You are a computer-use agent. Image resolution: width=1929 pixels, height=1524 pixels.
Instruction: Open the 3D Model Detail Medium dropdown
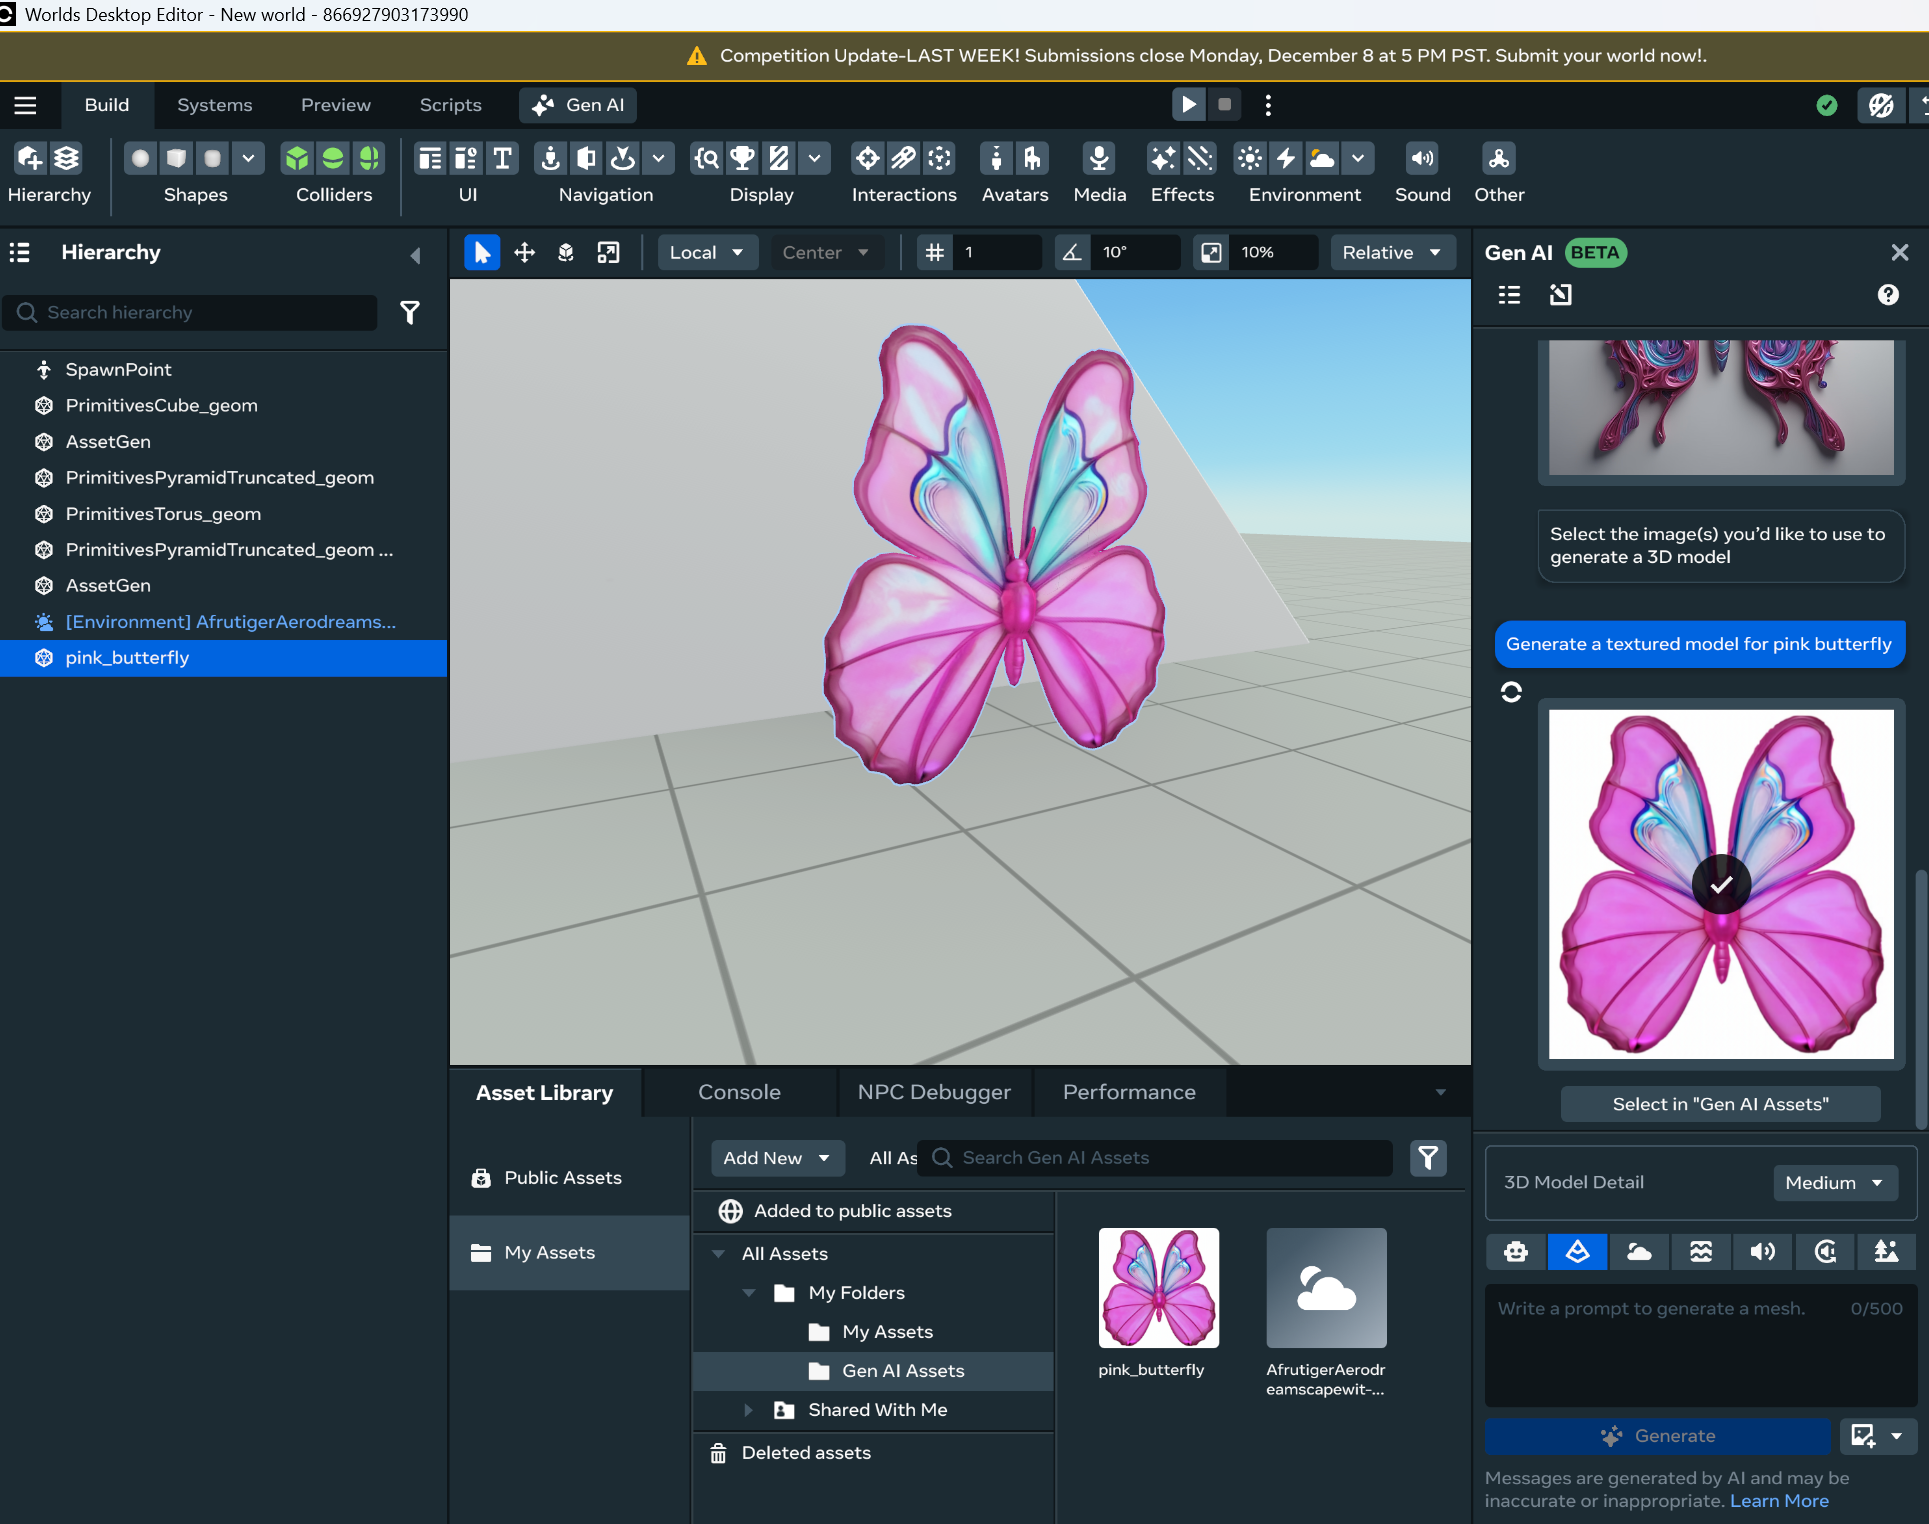1834,1183
